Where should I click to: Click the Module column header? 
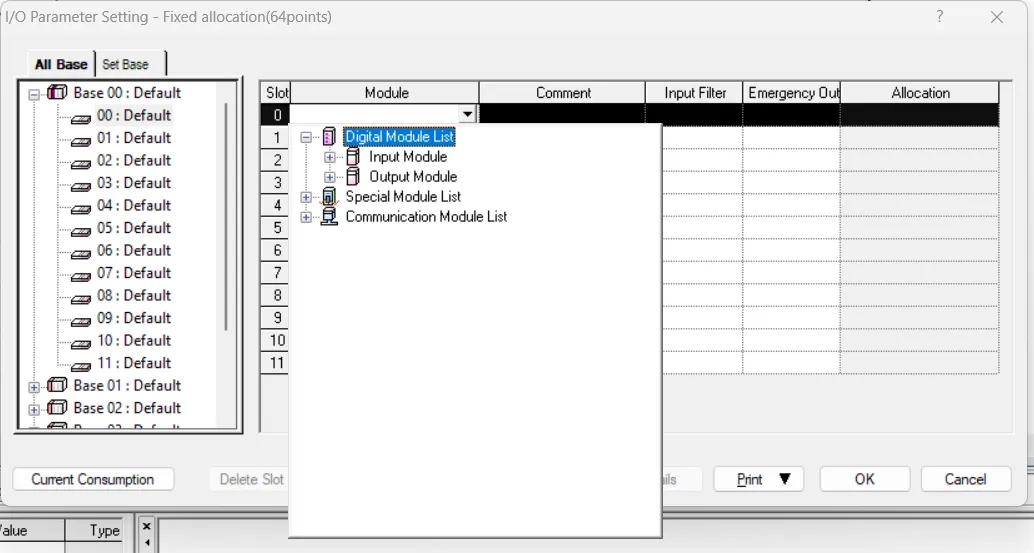[384, 93]
